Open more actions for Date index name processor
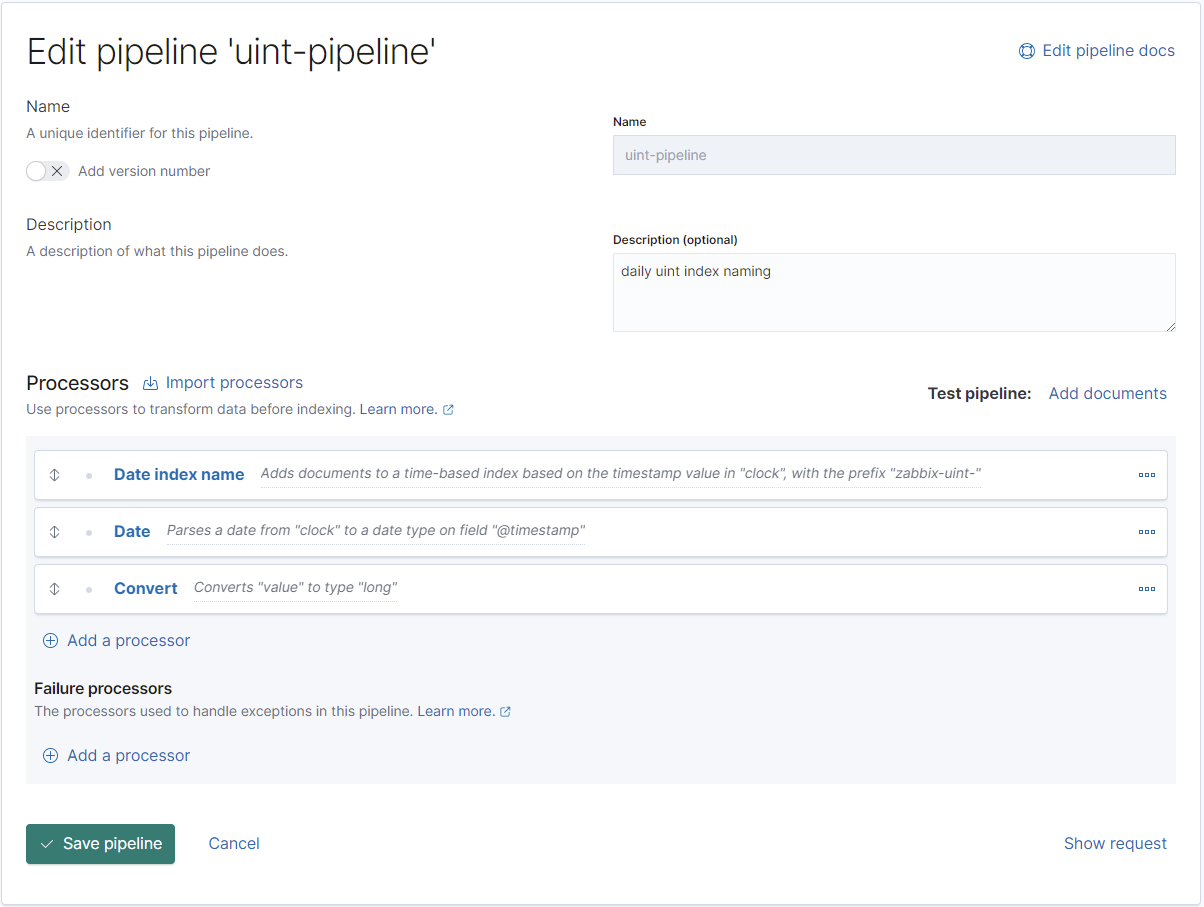 pyautogui.click(x=1146, y=475)
